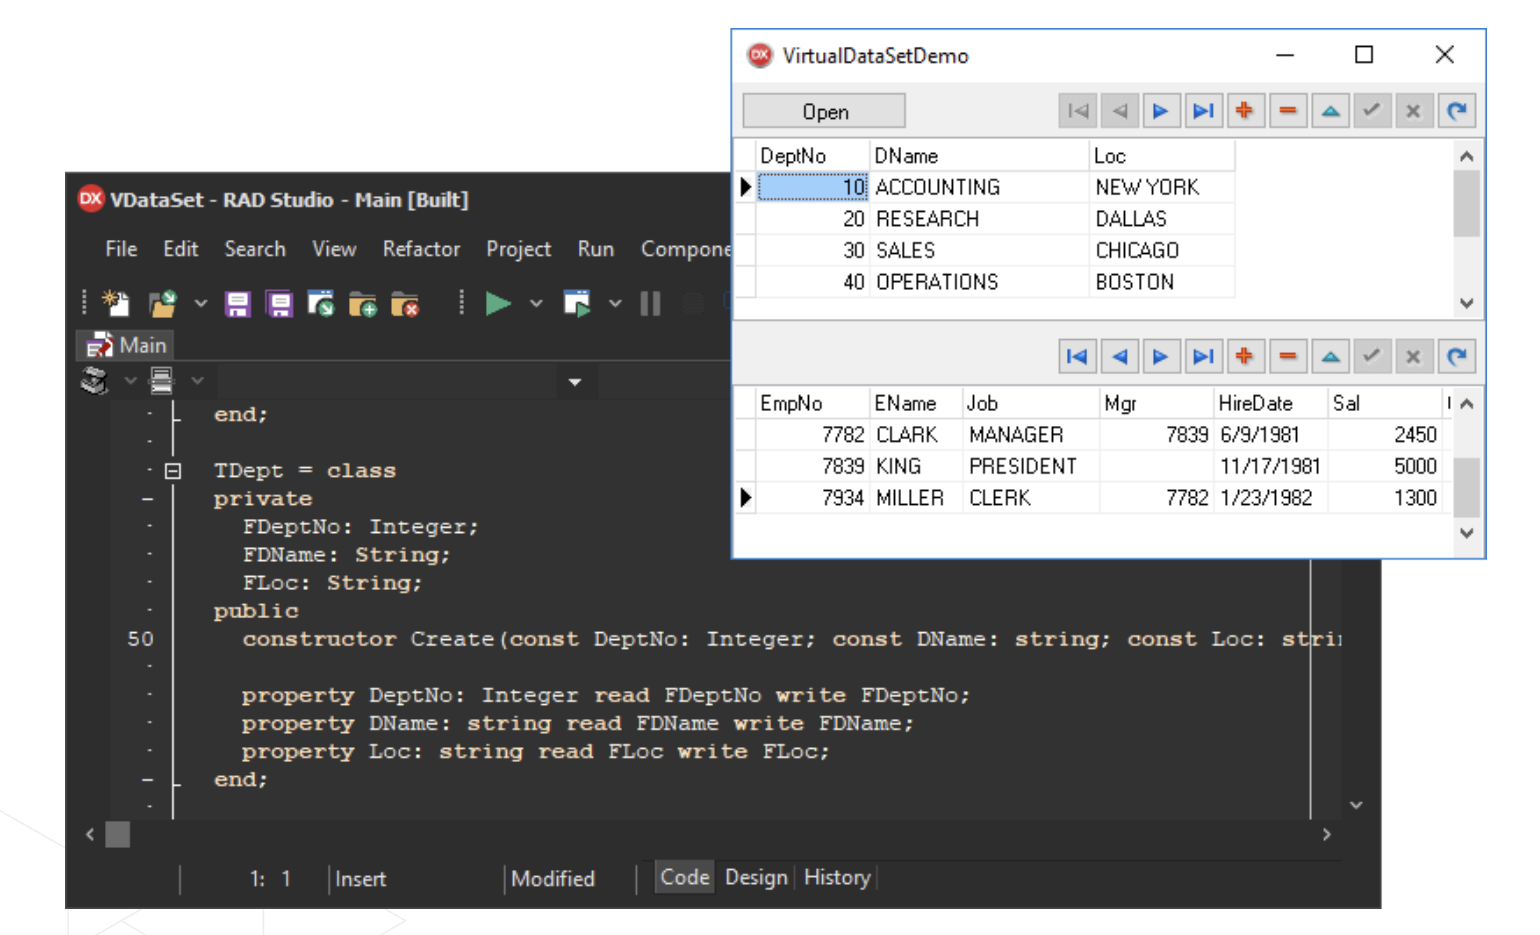Jump to last record in employee navigator
The height and width of the screenshot is (935, 1540).
(x=1203, y=356)
